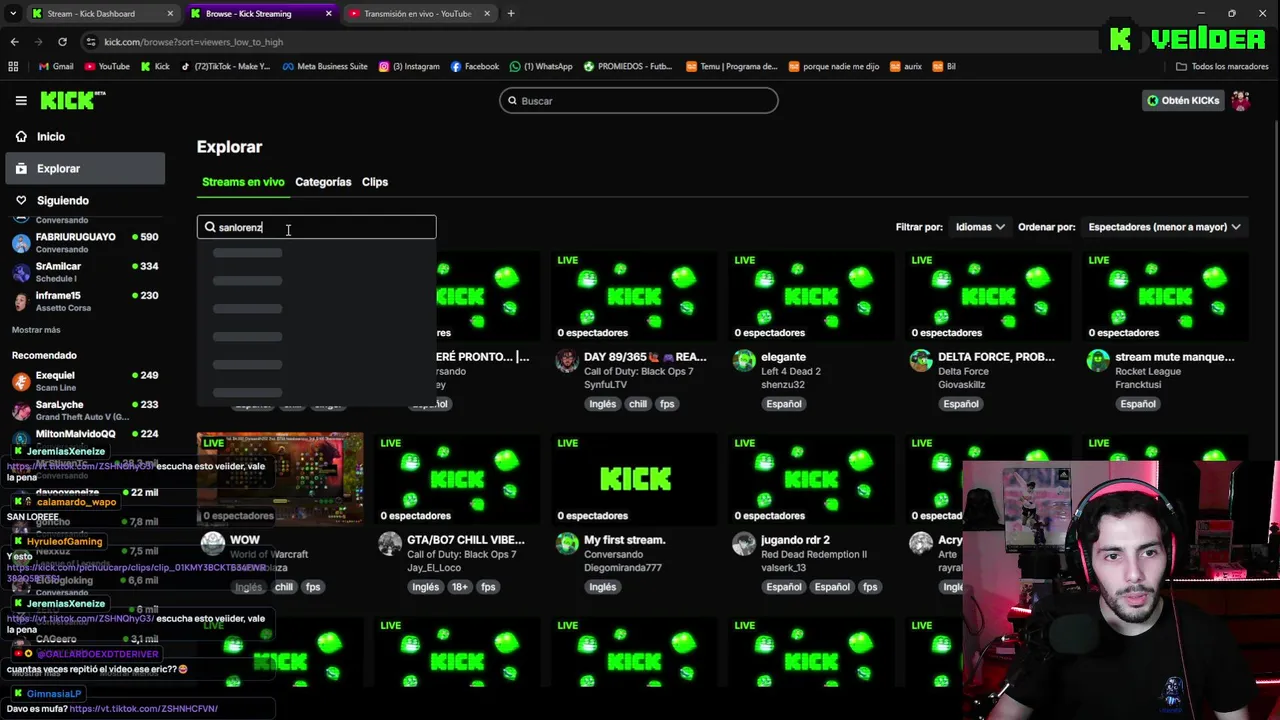This screenshot has height=720, width=1280.
Task: Close the Stream - Kick Dashboard tab
Action: (170, 14)
